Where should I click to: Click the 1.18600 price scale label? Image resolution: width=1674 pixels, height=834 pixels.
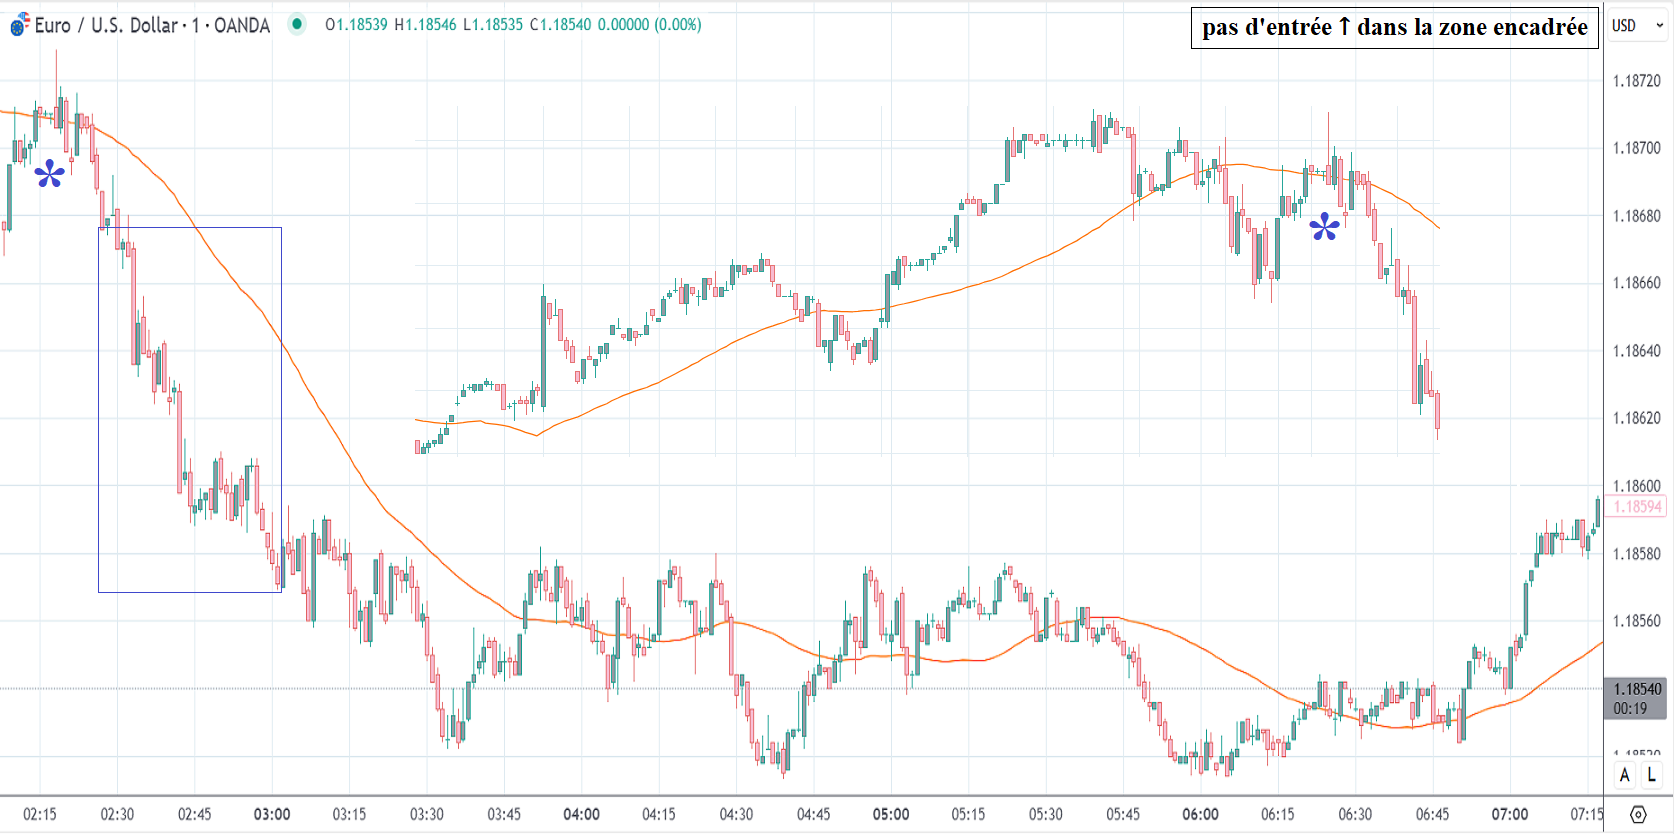pos(1636,486)
